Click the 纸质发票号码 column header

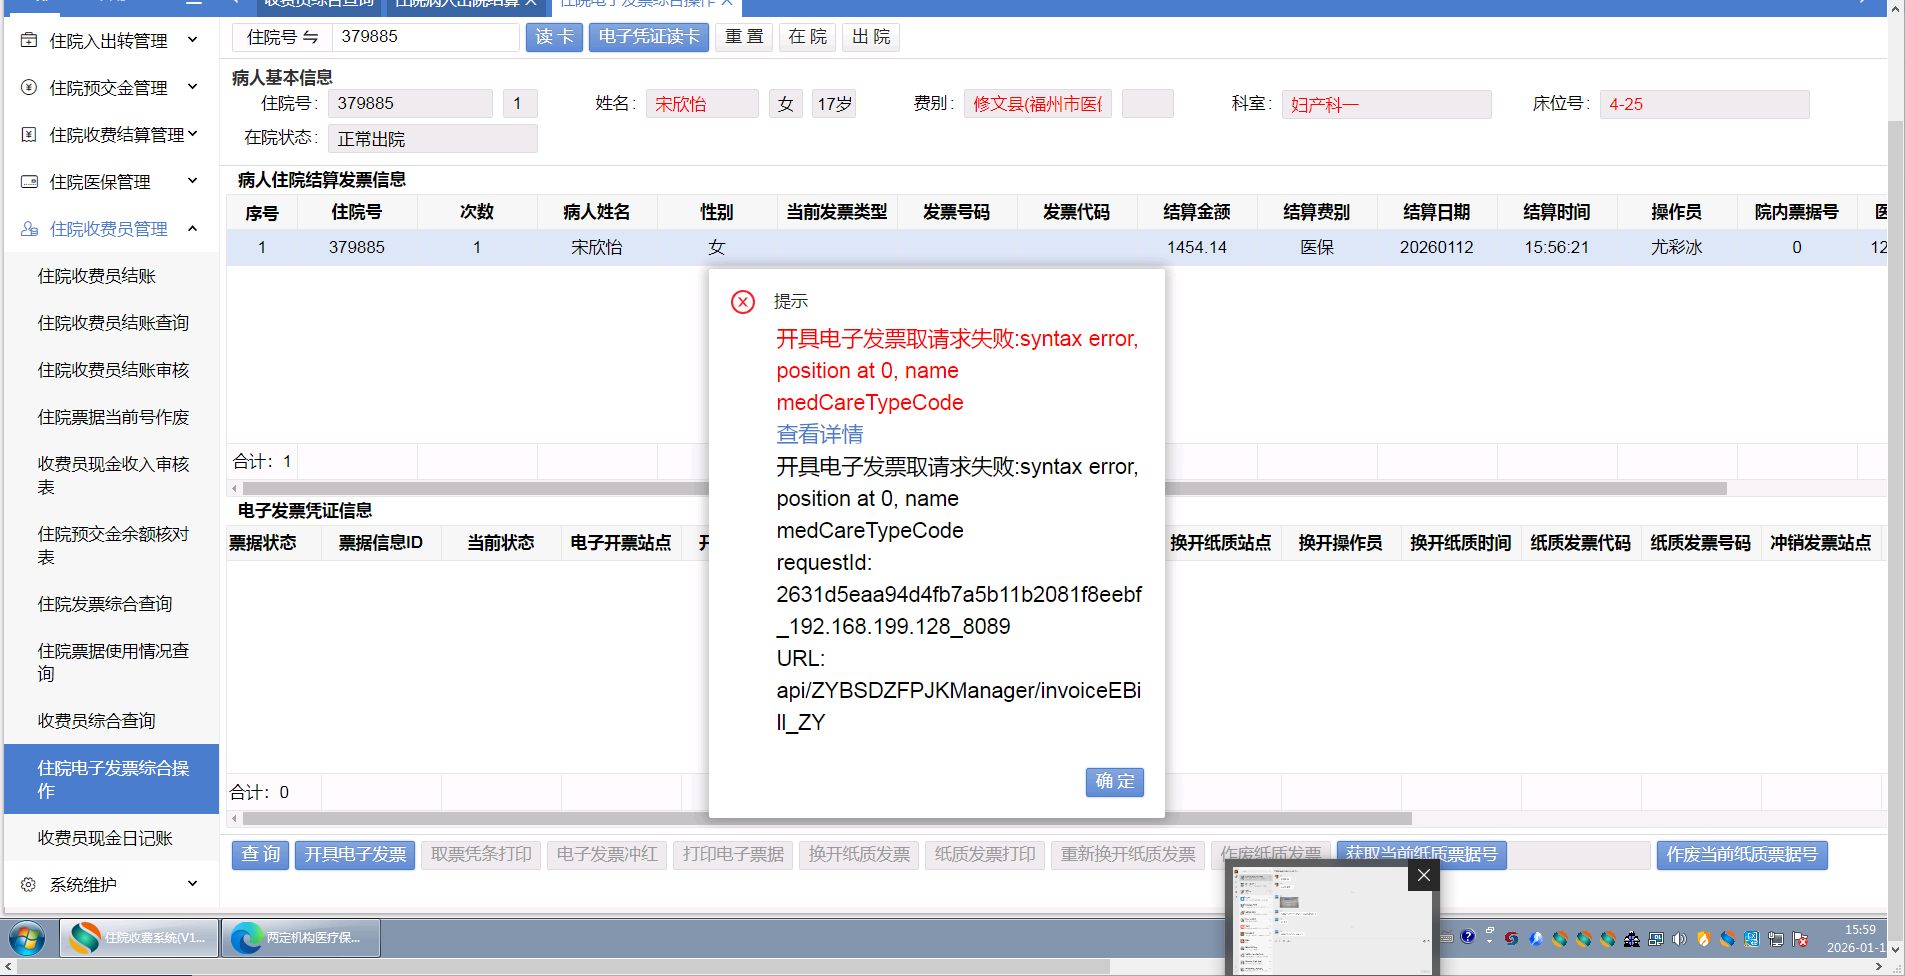coord(1701,543)
